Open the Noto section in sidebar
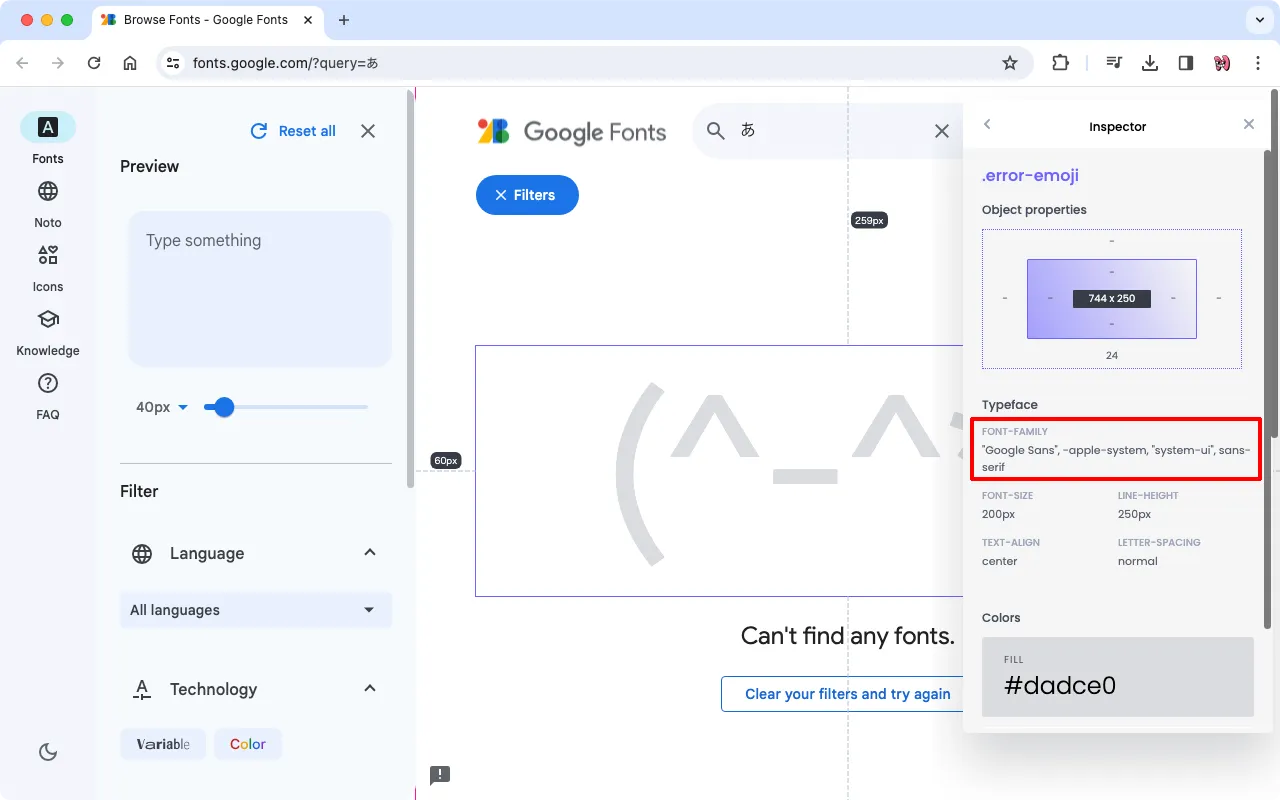 click(47, 203)
